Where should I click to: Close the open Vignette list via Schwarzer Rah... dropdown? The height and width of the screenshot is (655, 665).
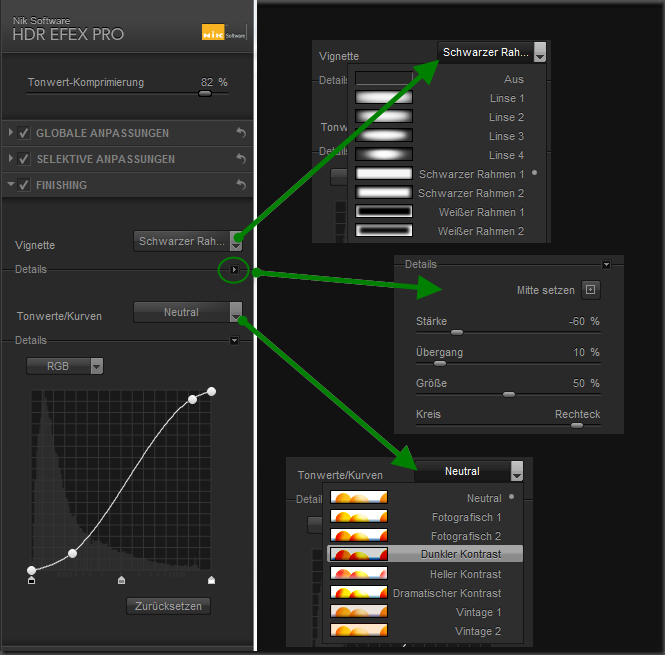click(492, 52)
